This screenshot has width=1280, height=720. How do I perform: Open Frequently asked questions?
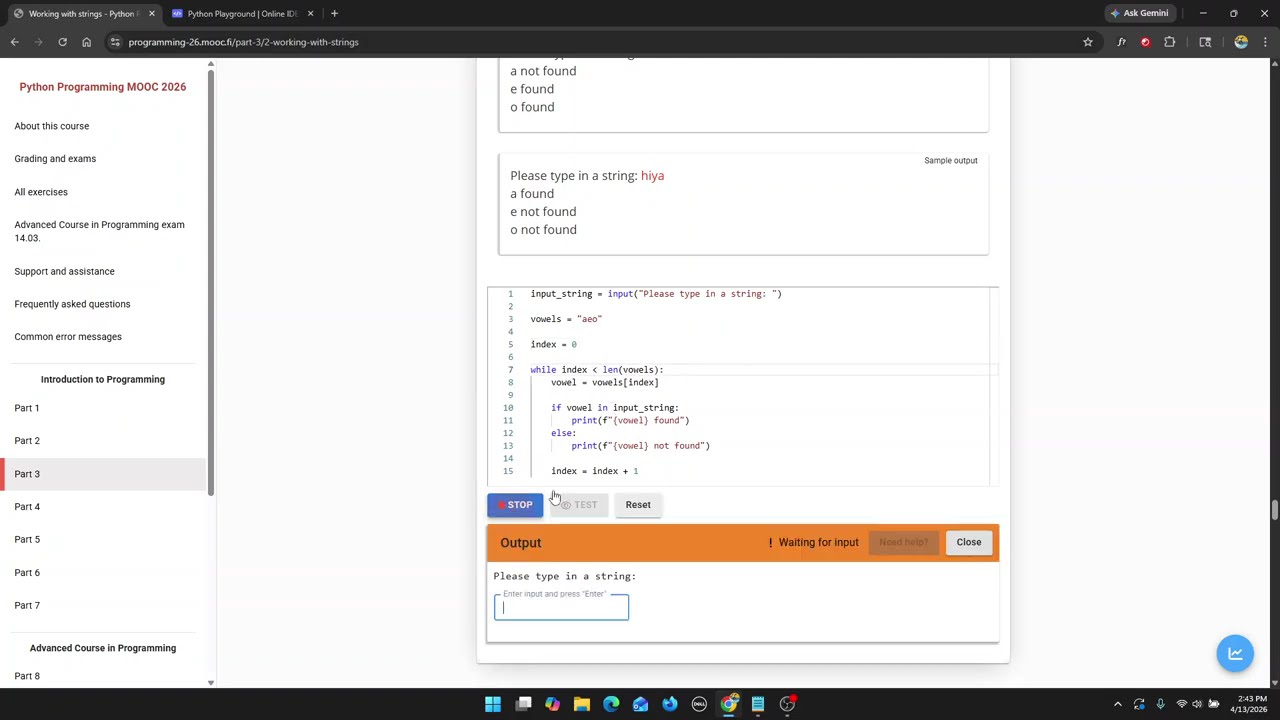[72, 304]
